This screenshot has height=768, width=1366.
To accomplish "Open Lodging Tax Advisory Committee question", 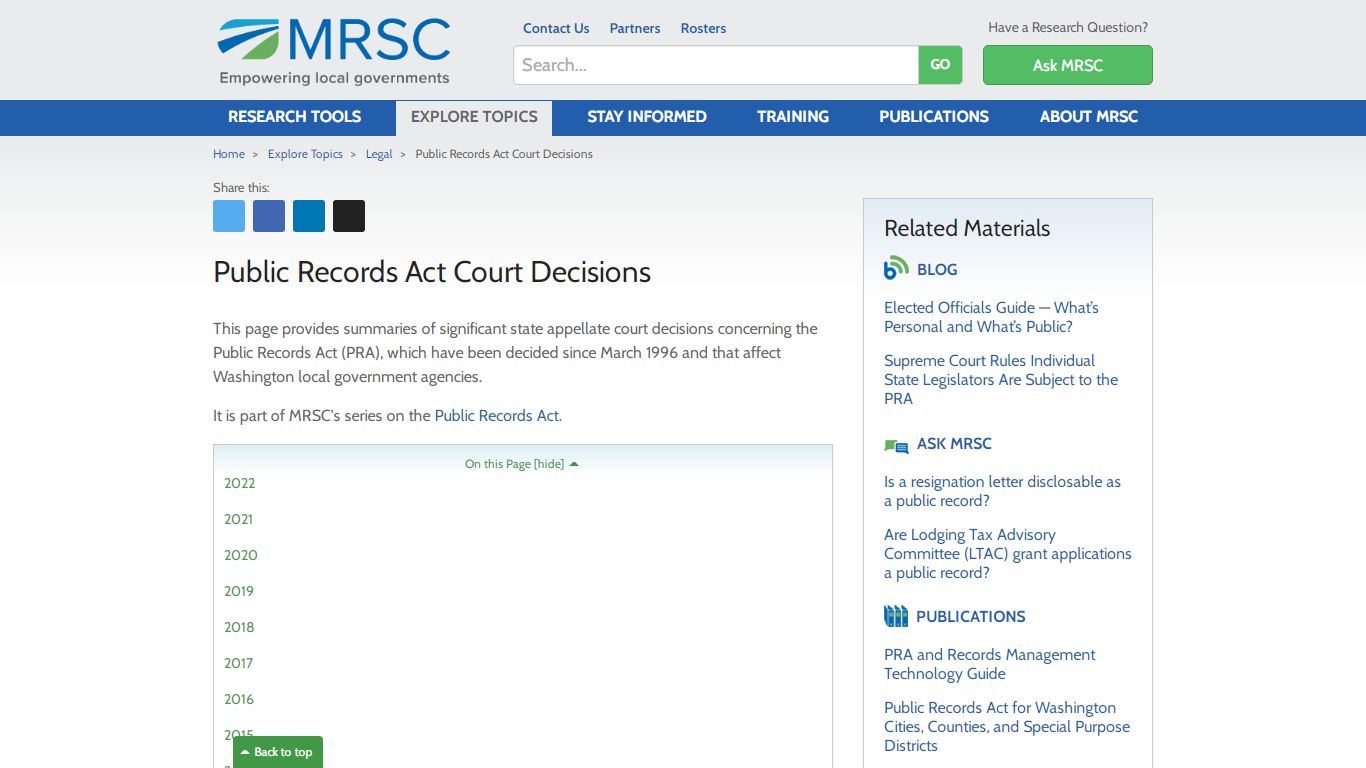I will (1008, 553).
